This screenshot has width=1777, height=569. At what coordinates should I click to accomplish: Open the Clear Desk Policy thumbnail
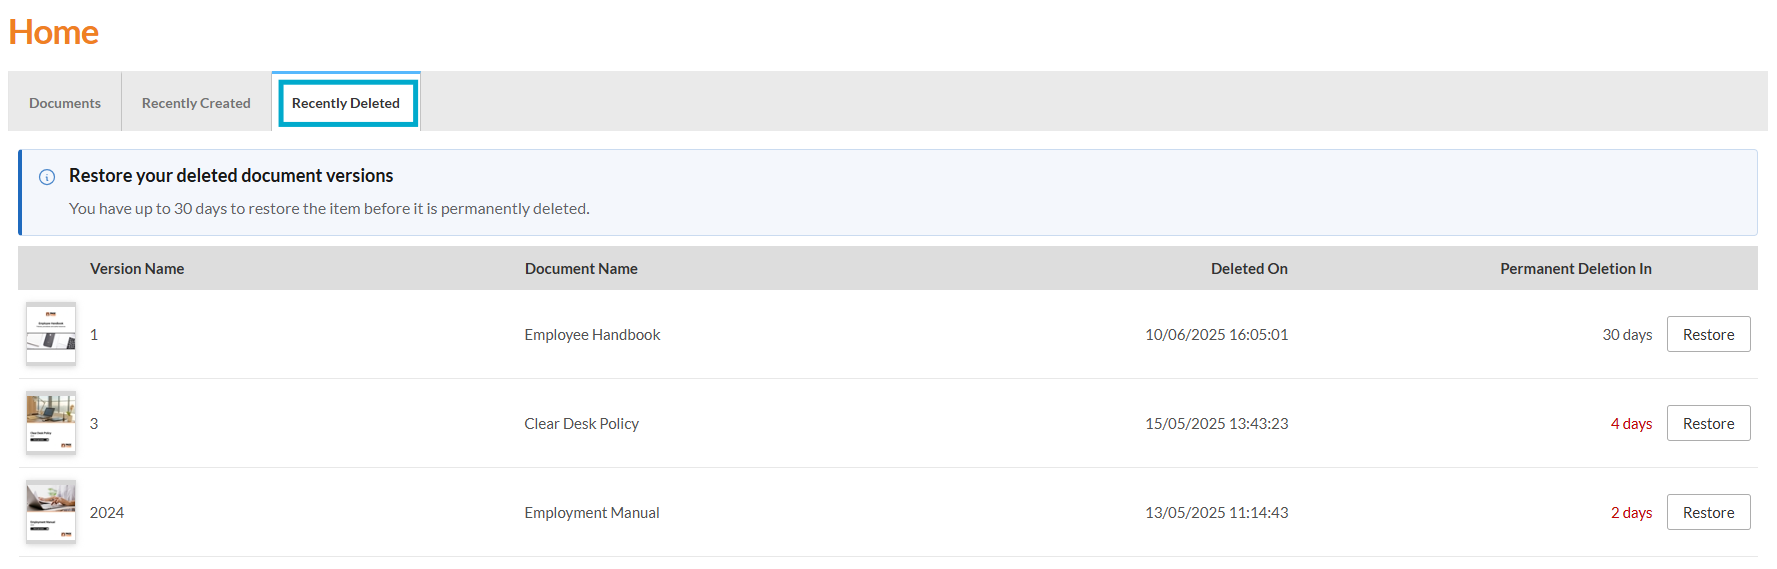(51, 423)
